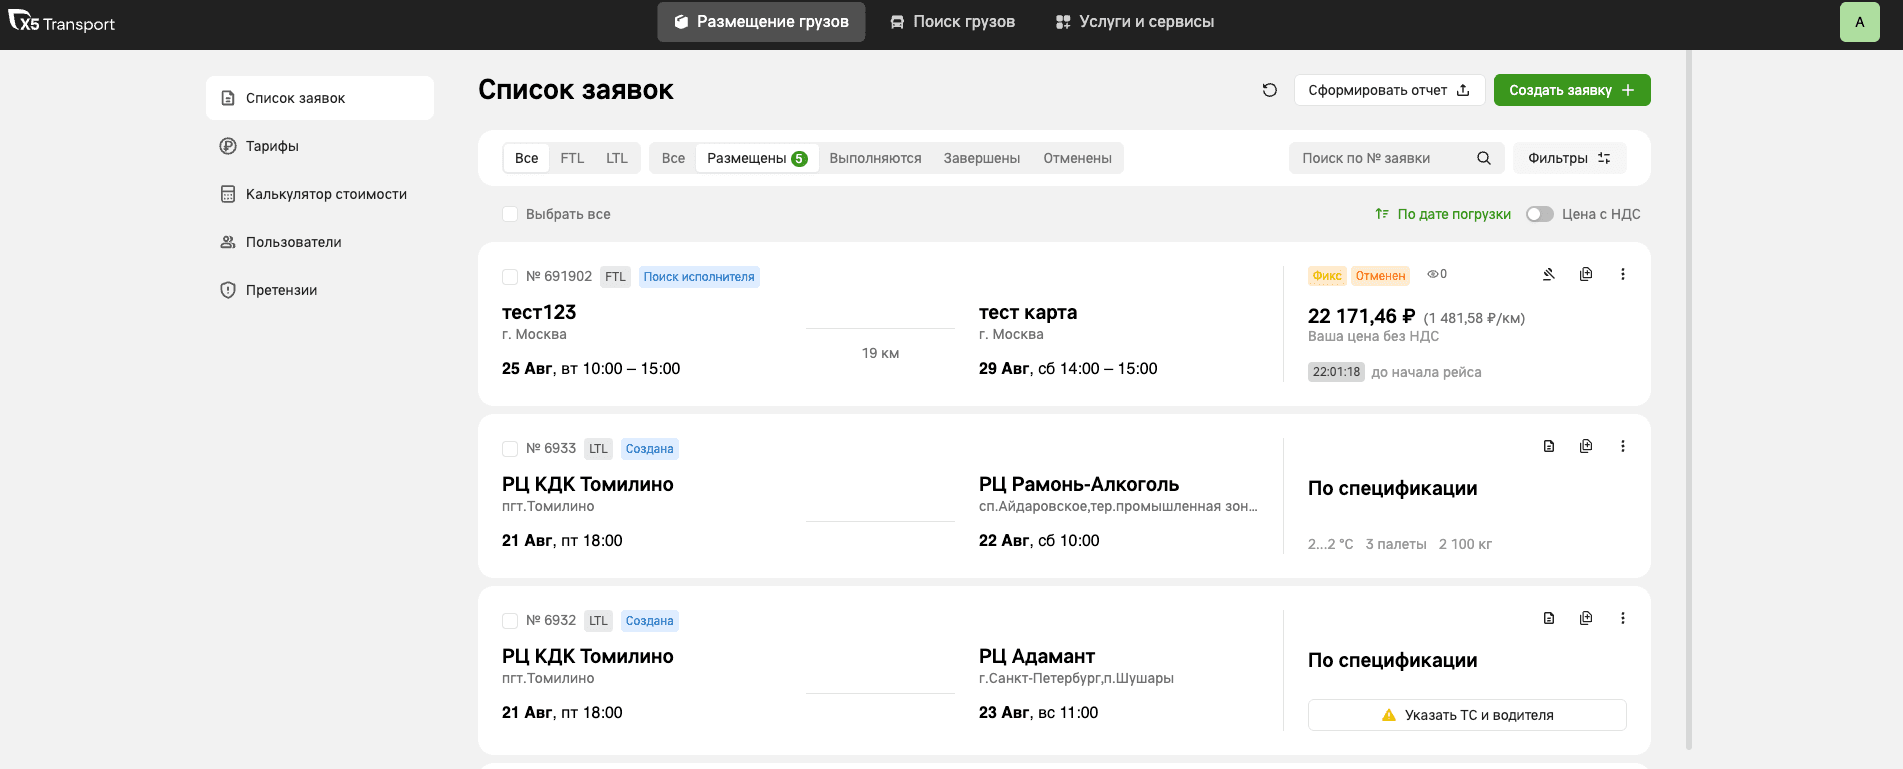Toggle the "Цена с НДС" switch
The image size is (1903, 769).
click(1540, 214)
